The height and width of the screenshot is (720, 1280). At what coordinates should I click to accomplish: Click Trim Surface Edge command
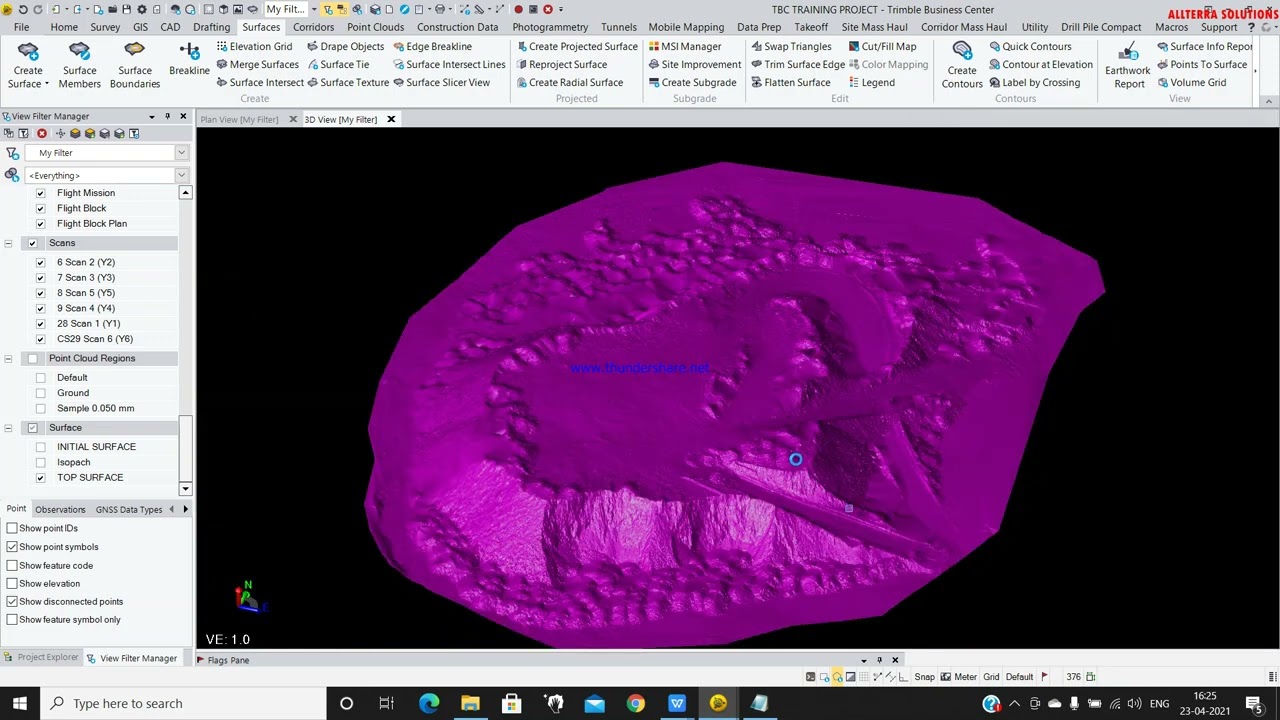798,65
